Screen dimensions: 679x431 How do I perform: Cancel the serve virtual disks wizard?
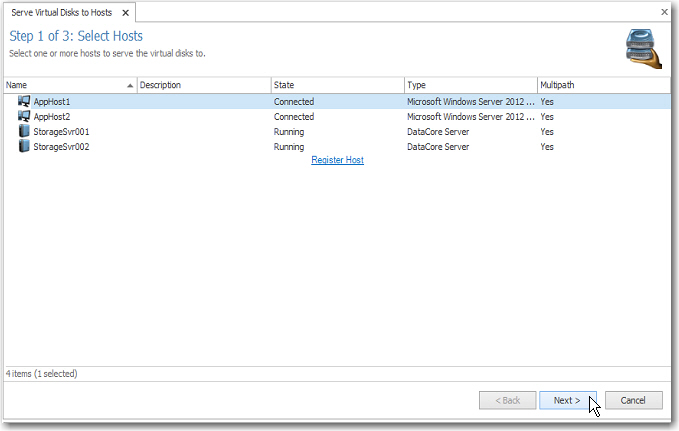pos(633,400)
